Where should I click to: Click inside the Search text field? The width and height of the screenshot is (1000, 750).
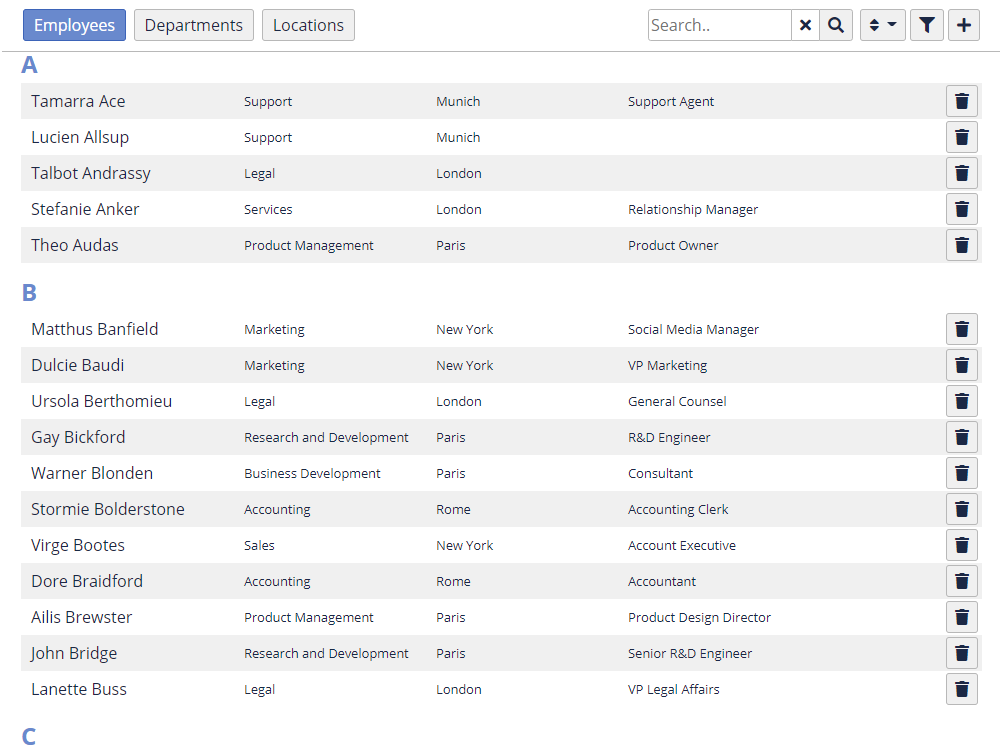(719, 25)
